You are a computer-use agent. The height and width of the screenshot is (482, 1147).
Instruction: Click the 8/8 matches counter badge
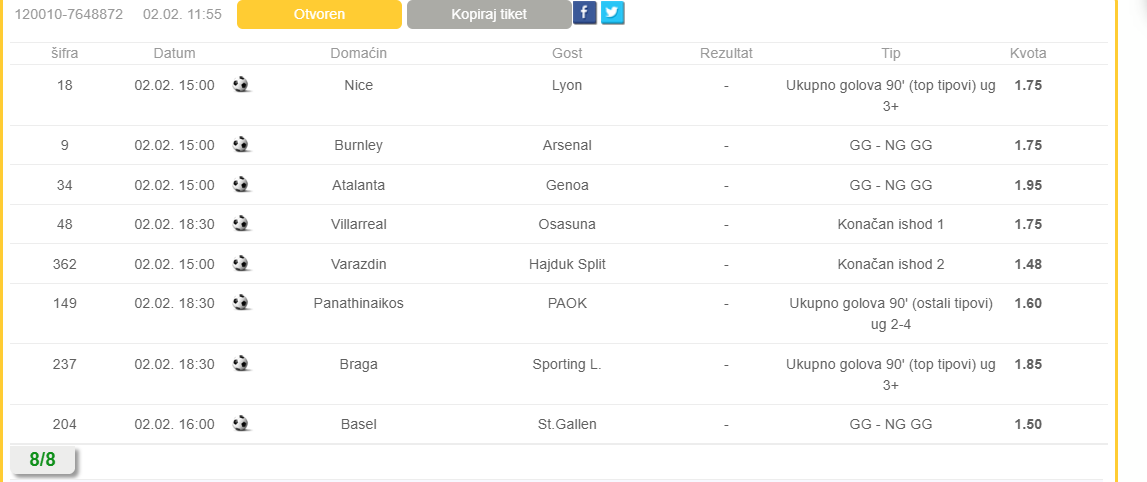point(42,459)
